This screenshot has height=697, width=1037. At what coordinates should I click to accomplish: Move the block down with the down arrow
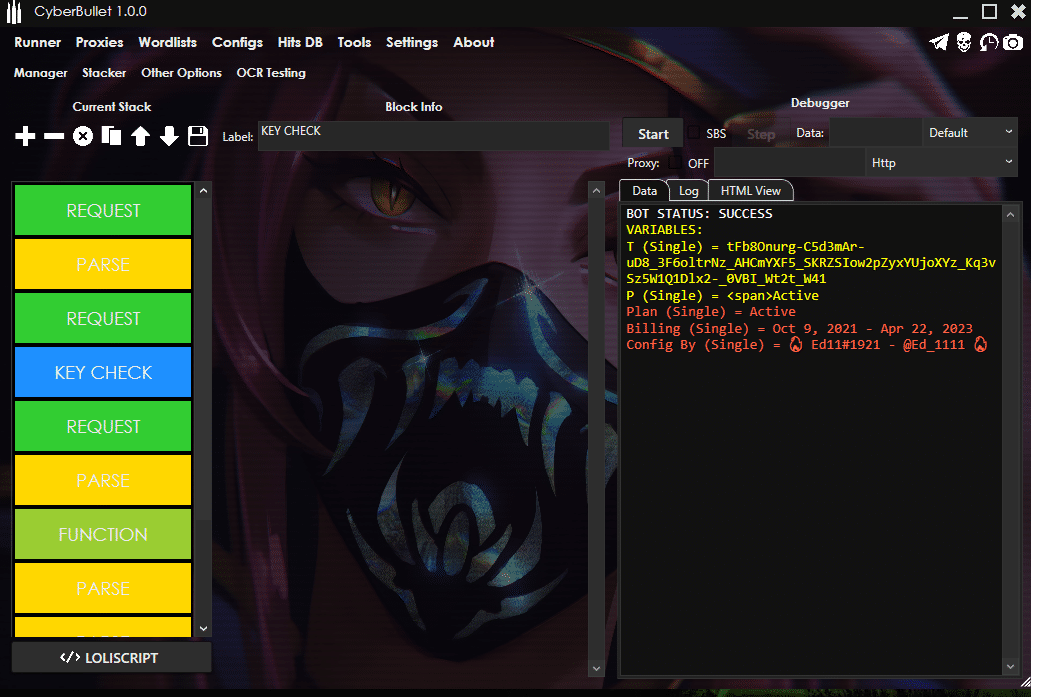tap(169, 136)
